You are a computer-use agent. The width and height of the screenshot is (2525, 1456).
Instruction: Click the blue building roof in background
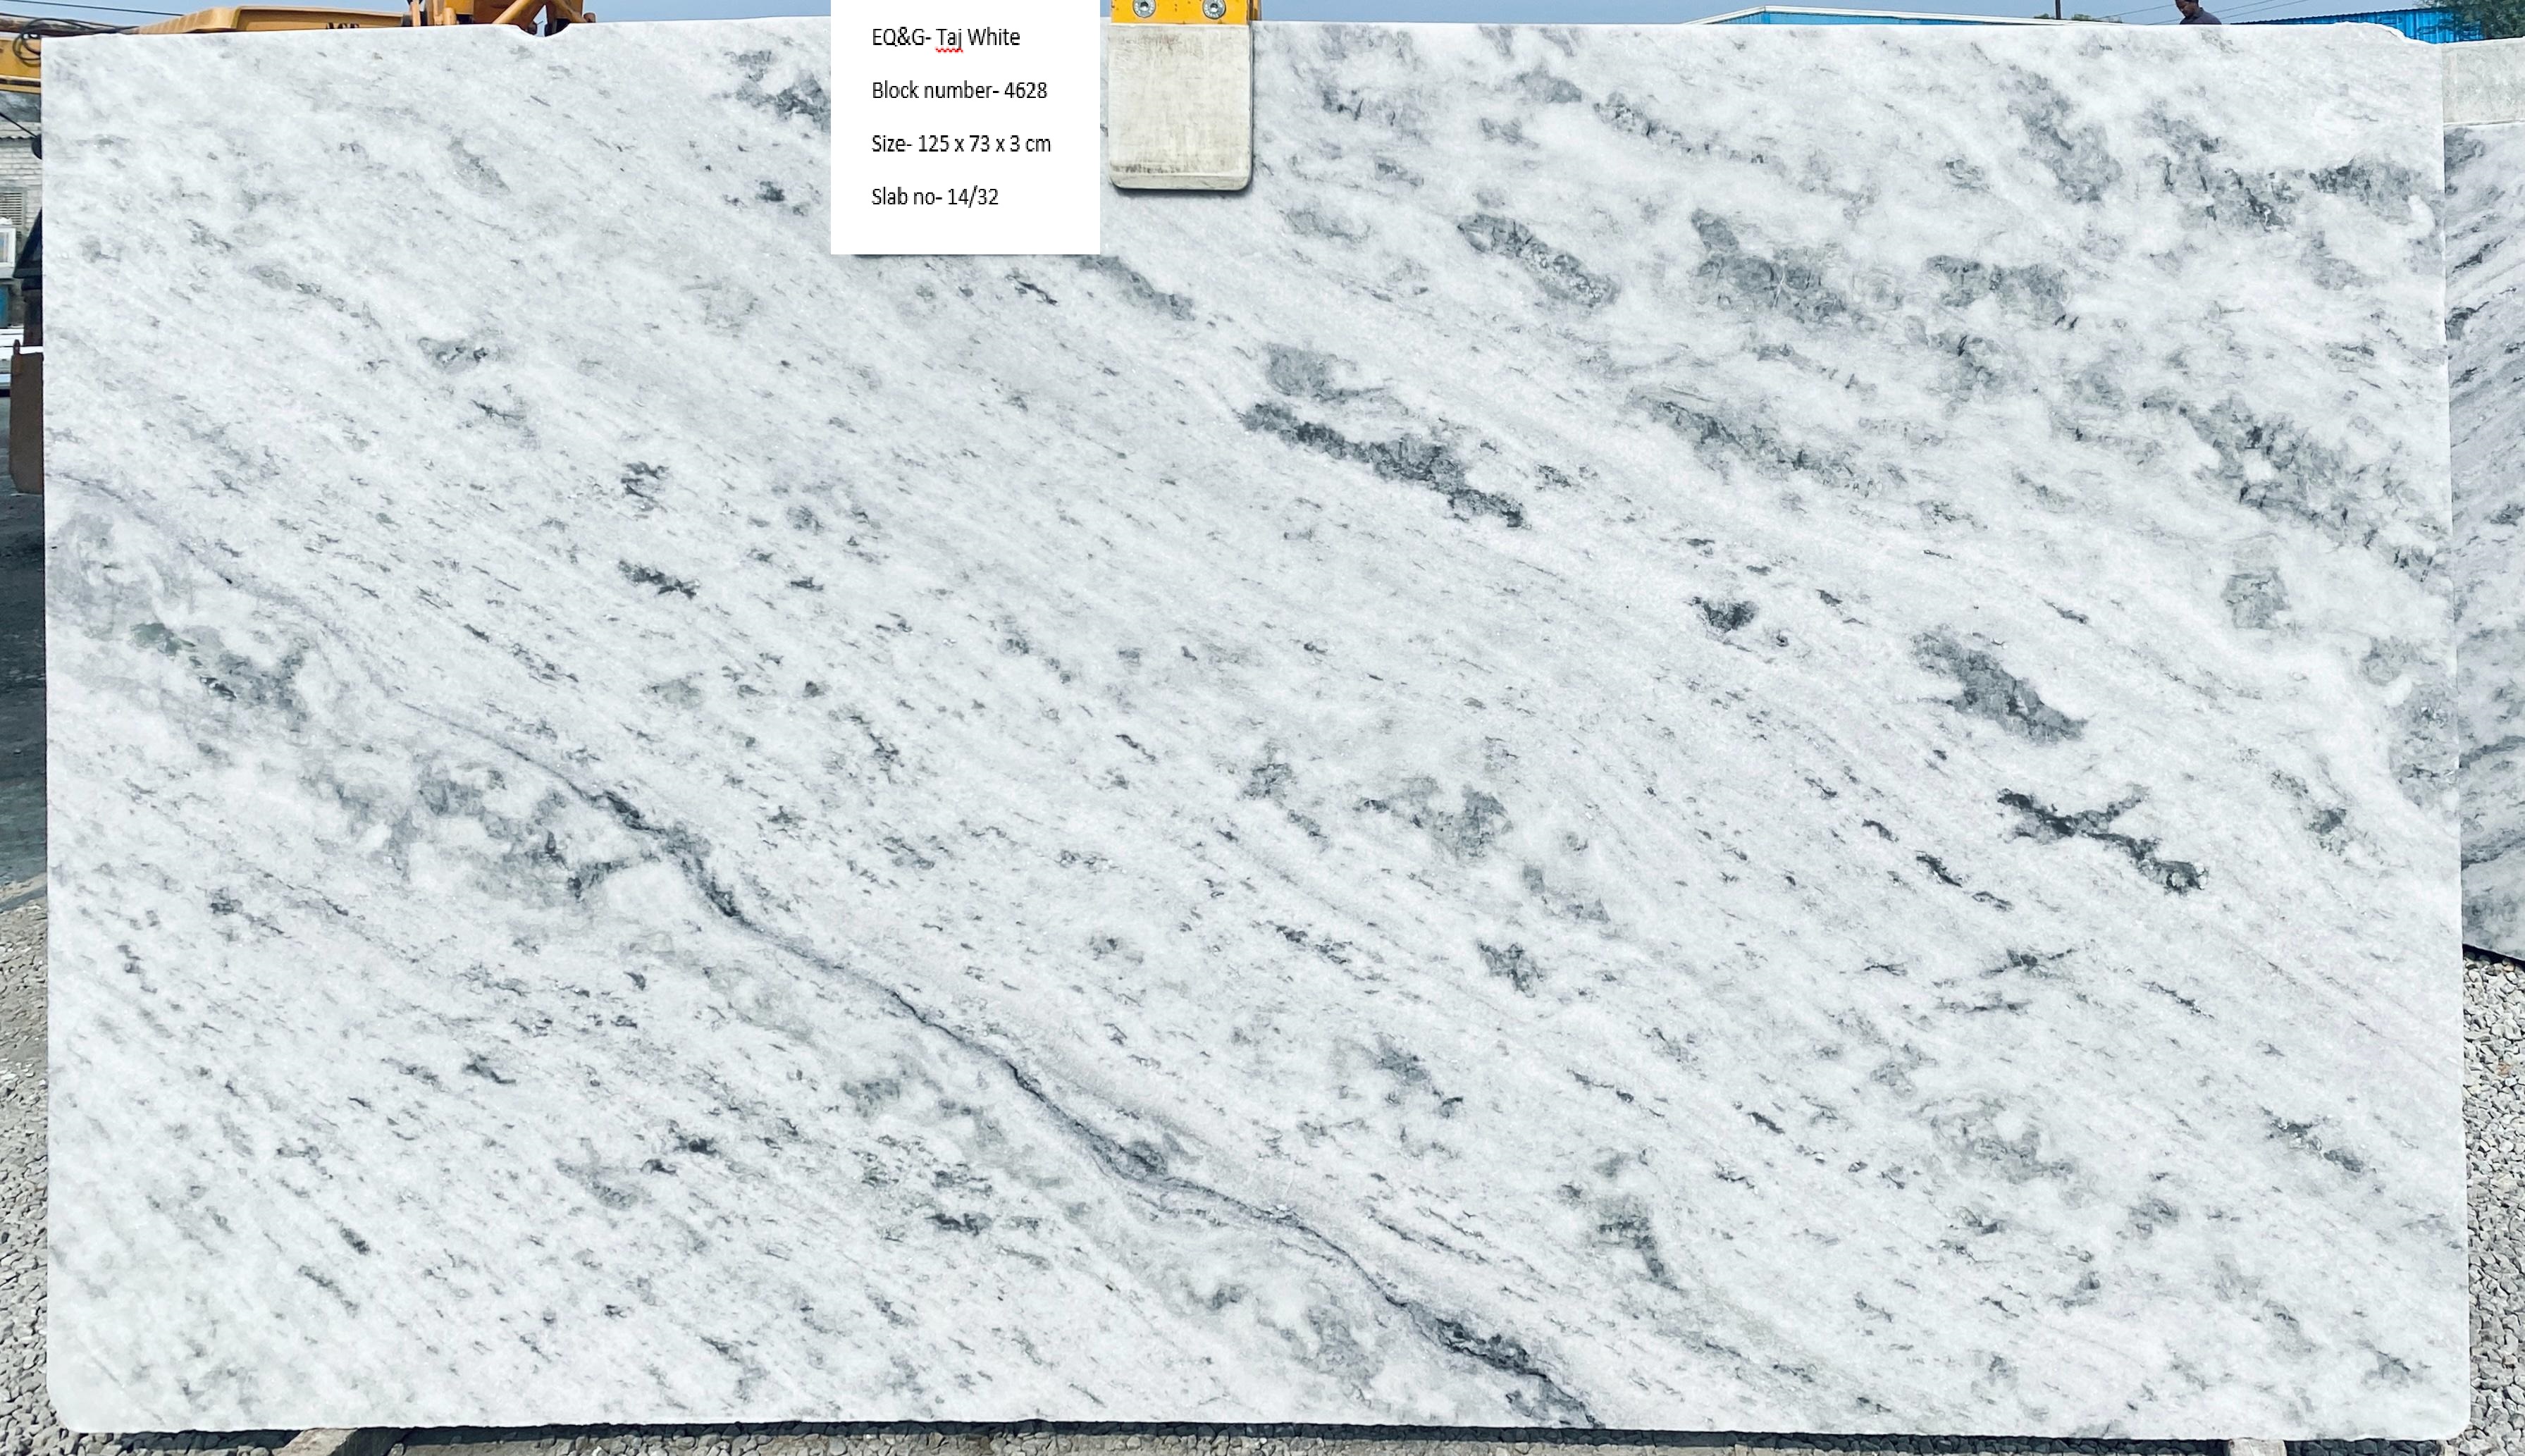coord(1840,14)
